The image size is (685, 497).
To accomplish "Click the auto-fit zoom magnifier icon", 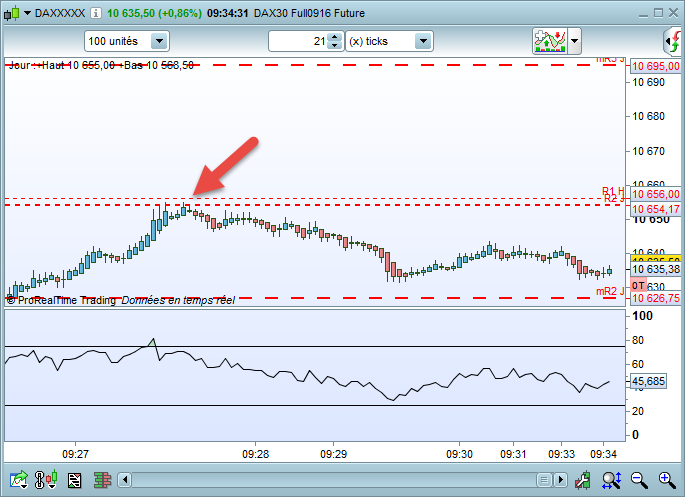I will pos(612,480).
